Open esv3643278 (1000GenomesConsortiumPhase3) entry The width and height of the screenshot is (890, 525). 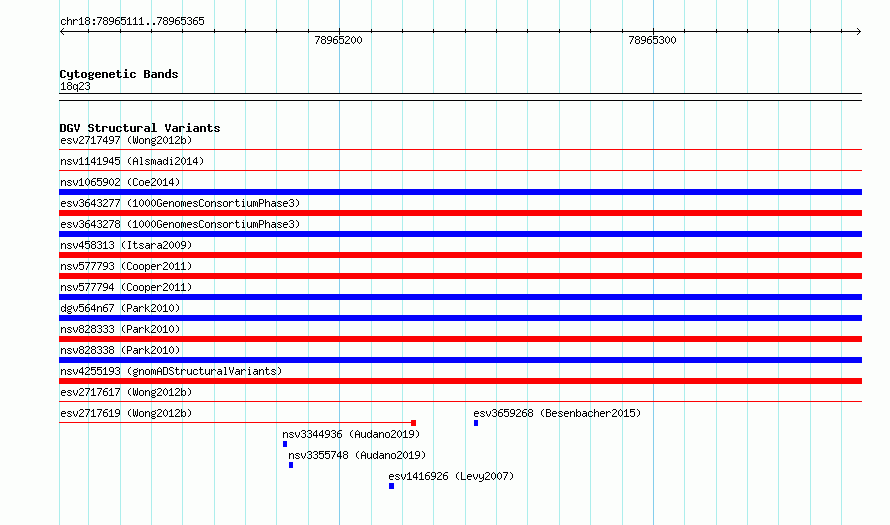coord(180,224)
